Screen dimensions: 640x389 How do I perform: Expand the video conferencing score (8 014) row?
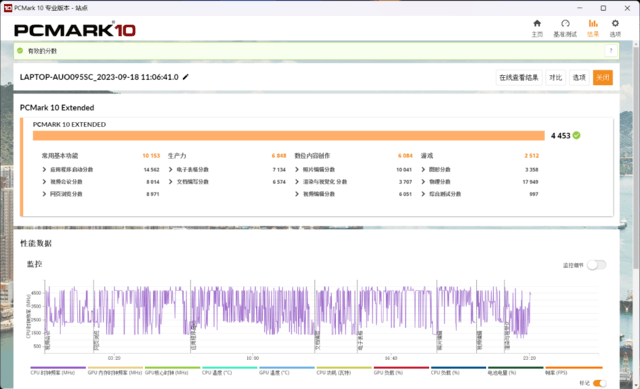point(44,182)
